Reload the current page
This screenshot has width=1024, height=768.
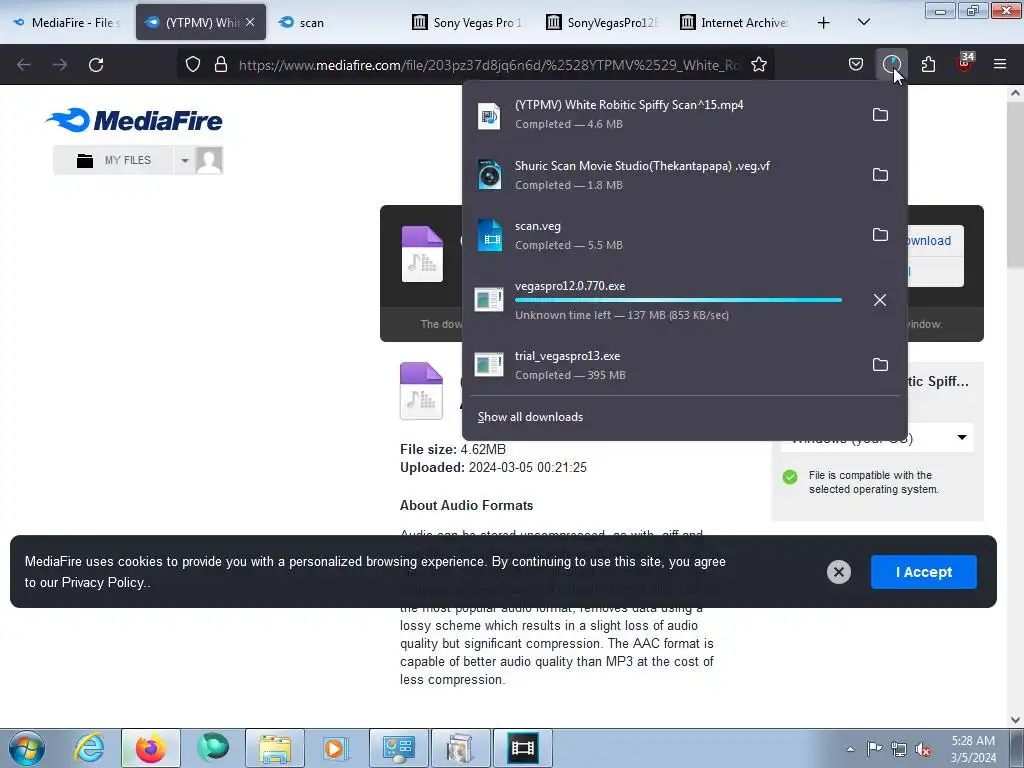click(96, 65)
